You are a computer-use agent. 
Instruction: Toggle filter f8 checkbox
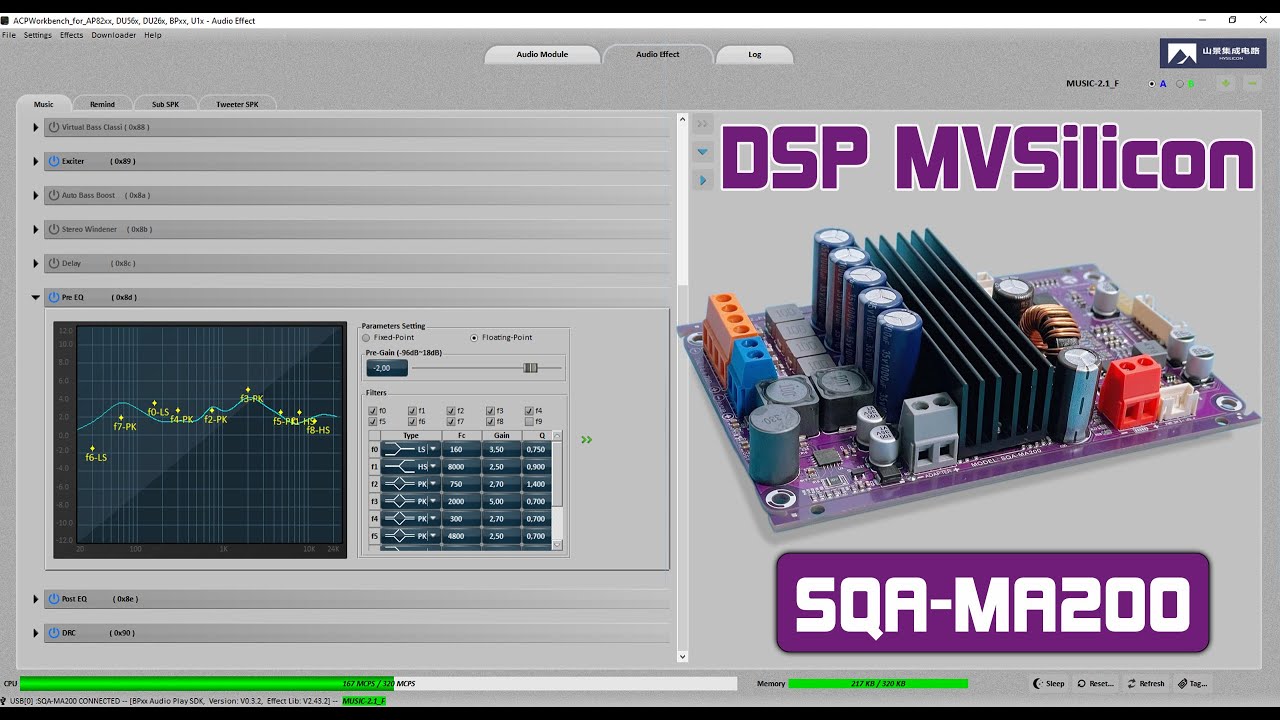(x=490, y=422)
